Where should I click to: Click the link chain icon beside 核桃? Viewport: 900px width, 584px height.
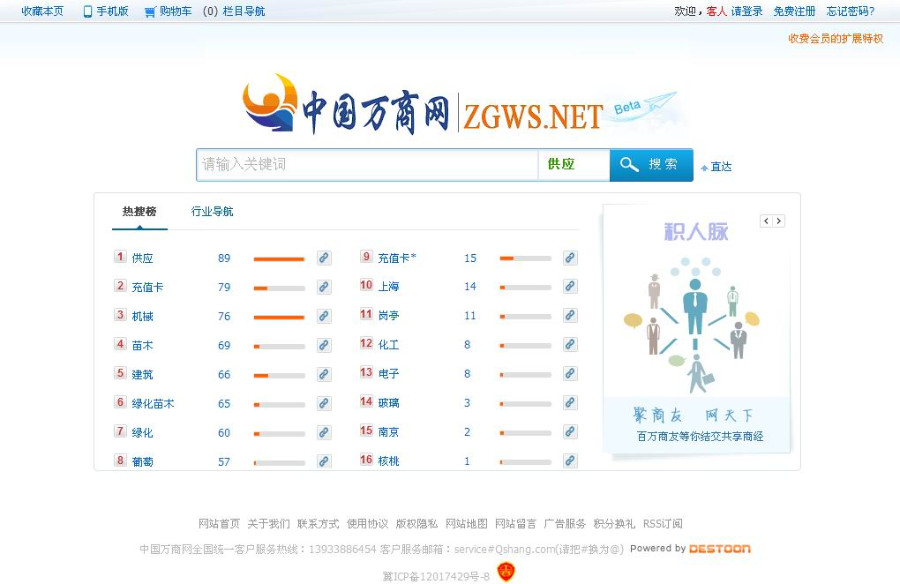click(569, 461)
